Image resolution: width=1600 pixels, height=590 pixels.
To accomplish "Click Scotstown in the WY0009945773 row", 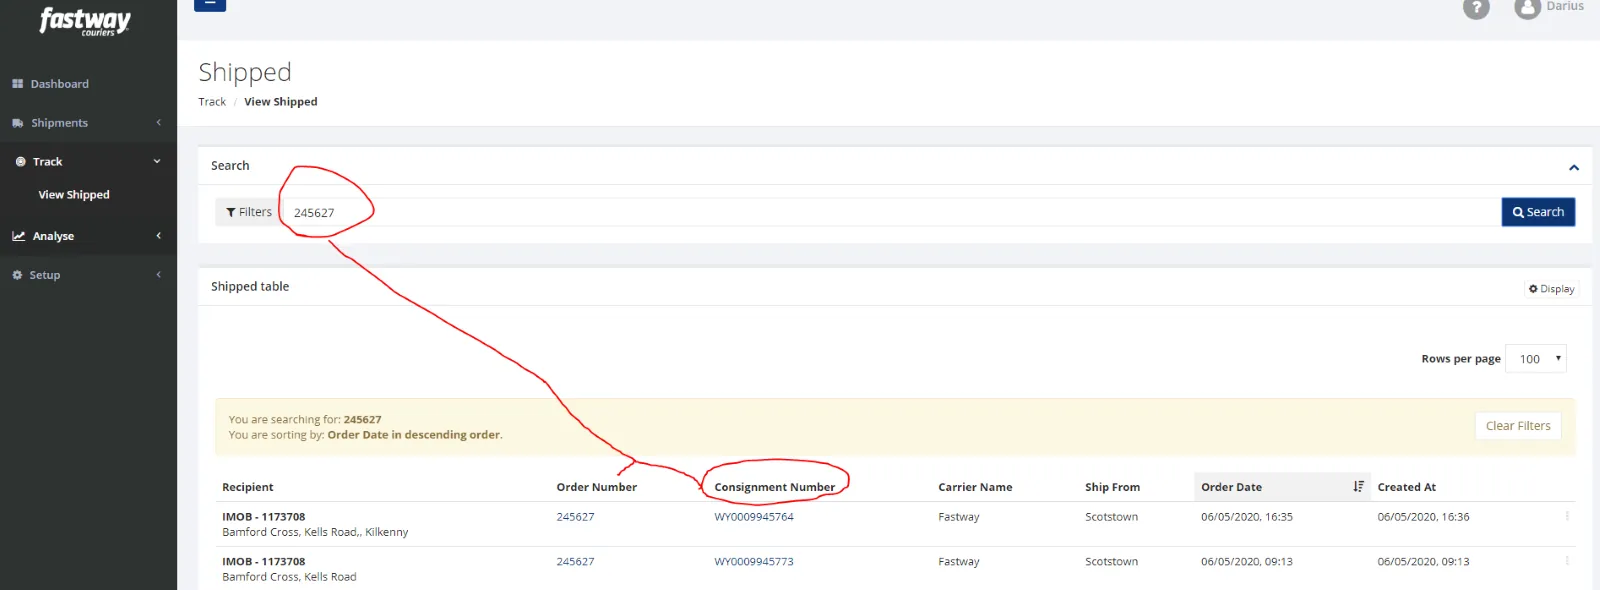I will 1112,562.
